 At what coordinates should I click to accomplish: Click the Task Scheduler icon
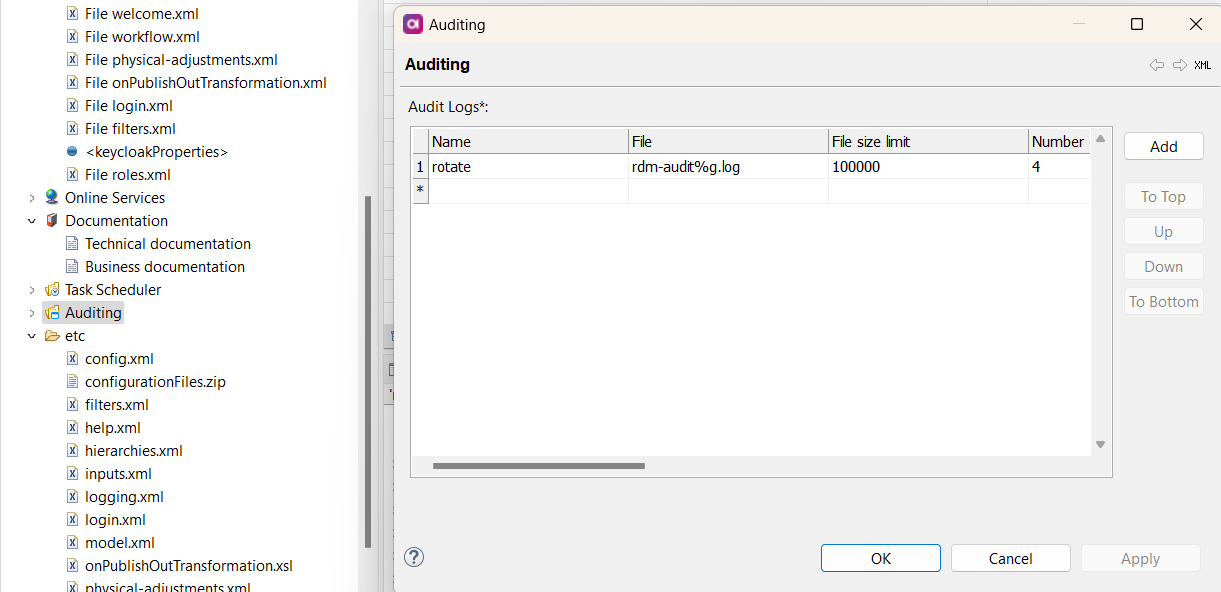click(x=52, y=289)
